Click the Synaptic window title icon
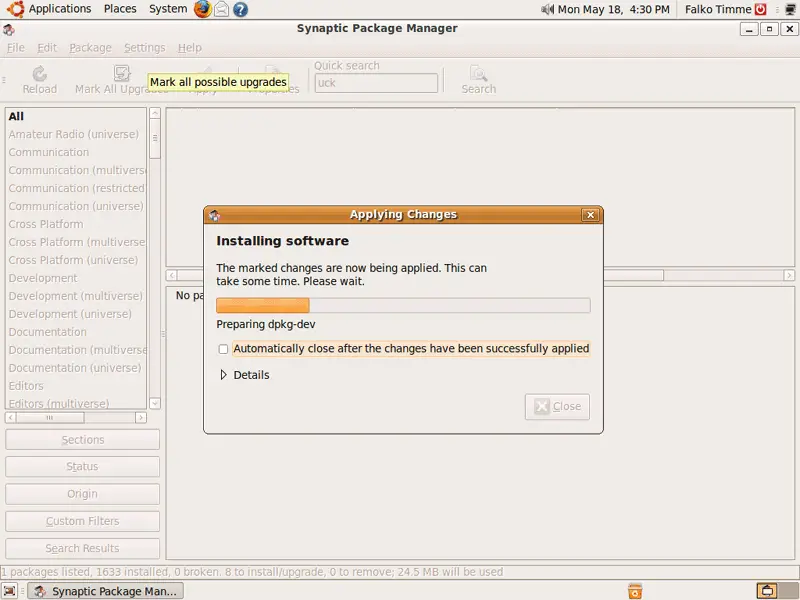The image size is (800, 600). [9, 30]
